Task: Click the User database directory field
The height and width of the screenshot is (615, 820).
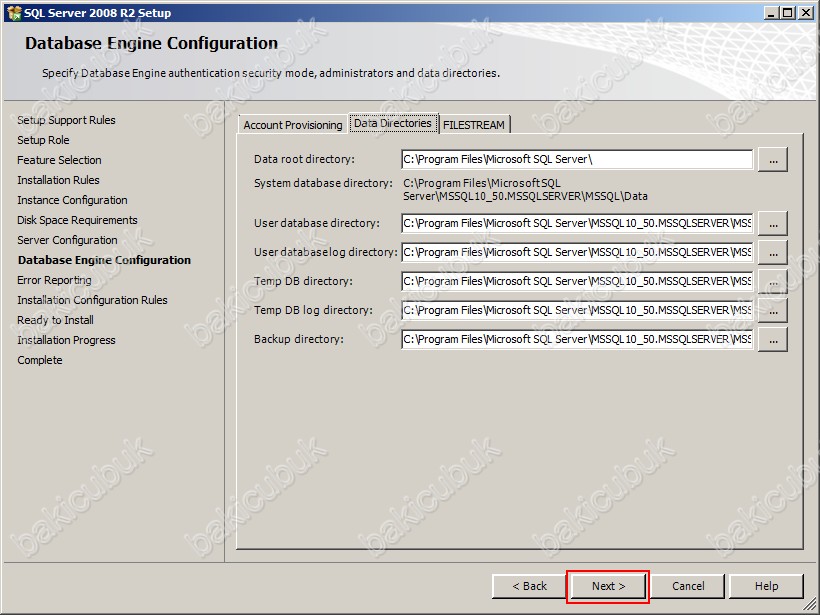Action: click(x=577, y=223)
